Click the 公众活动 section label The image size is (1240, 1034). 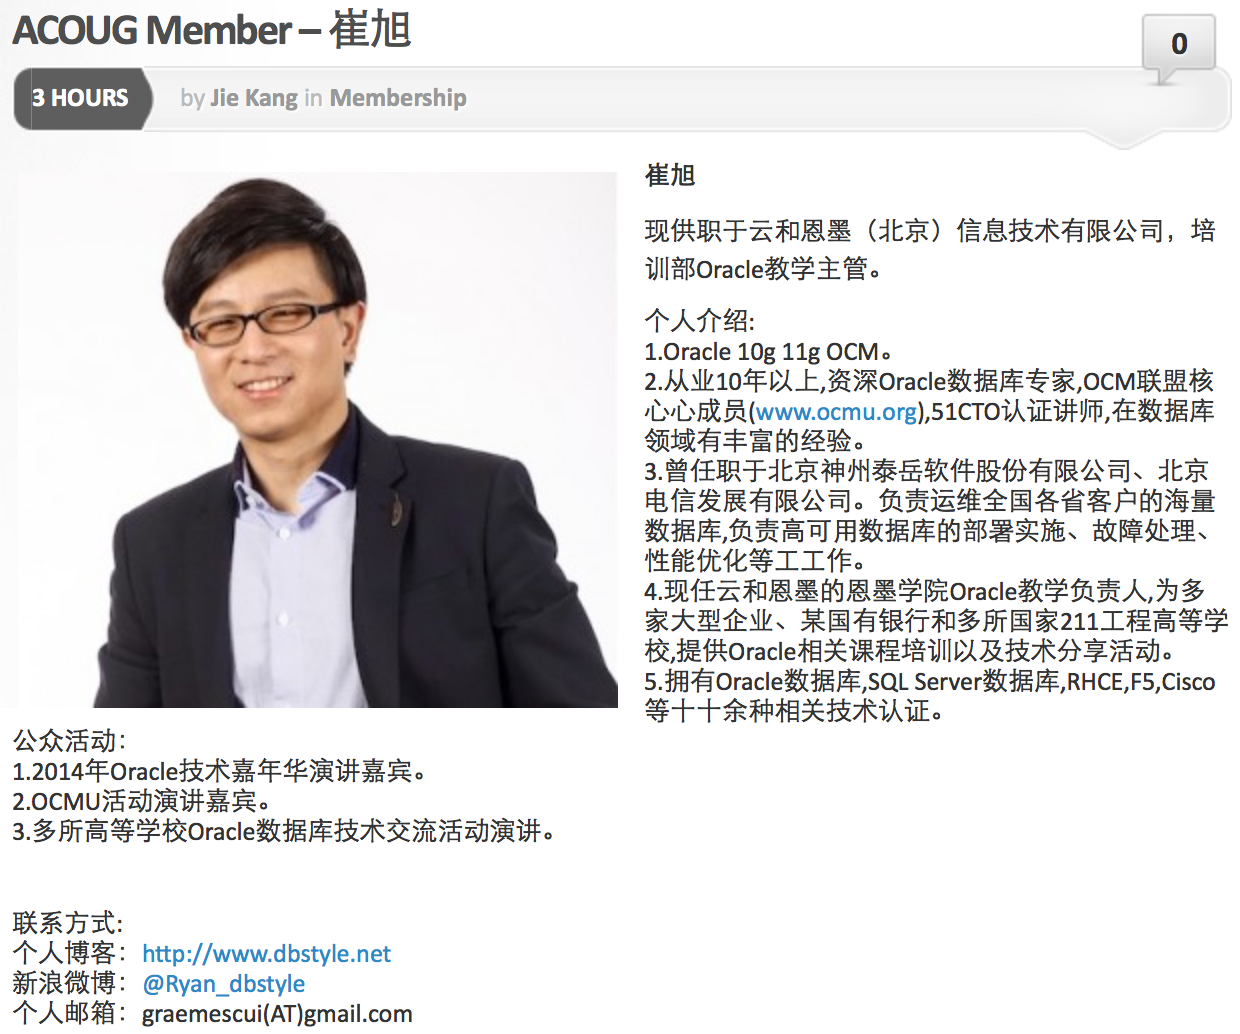[x=69, y=741]
